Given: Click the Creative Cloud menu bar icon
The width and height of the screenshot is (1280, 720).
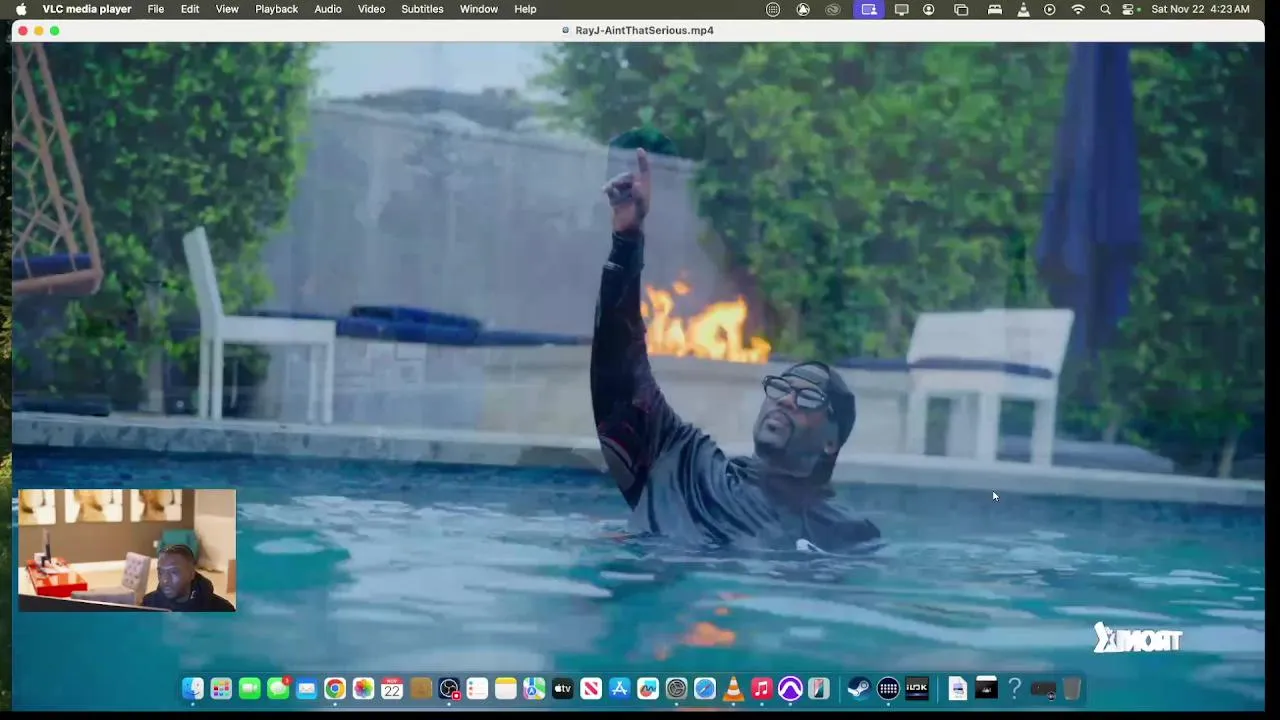Looking at the screenshot, I should 833,9.
